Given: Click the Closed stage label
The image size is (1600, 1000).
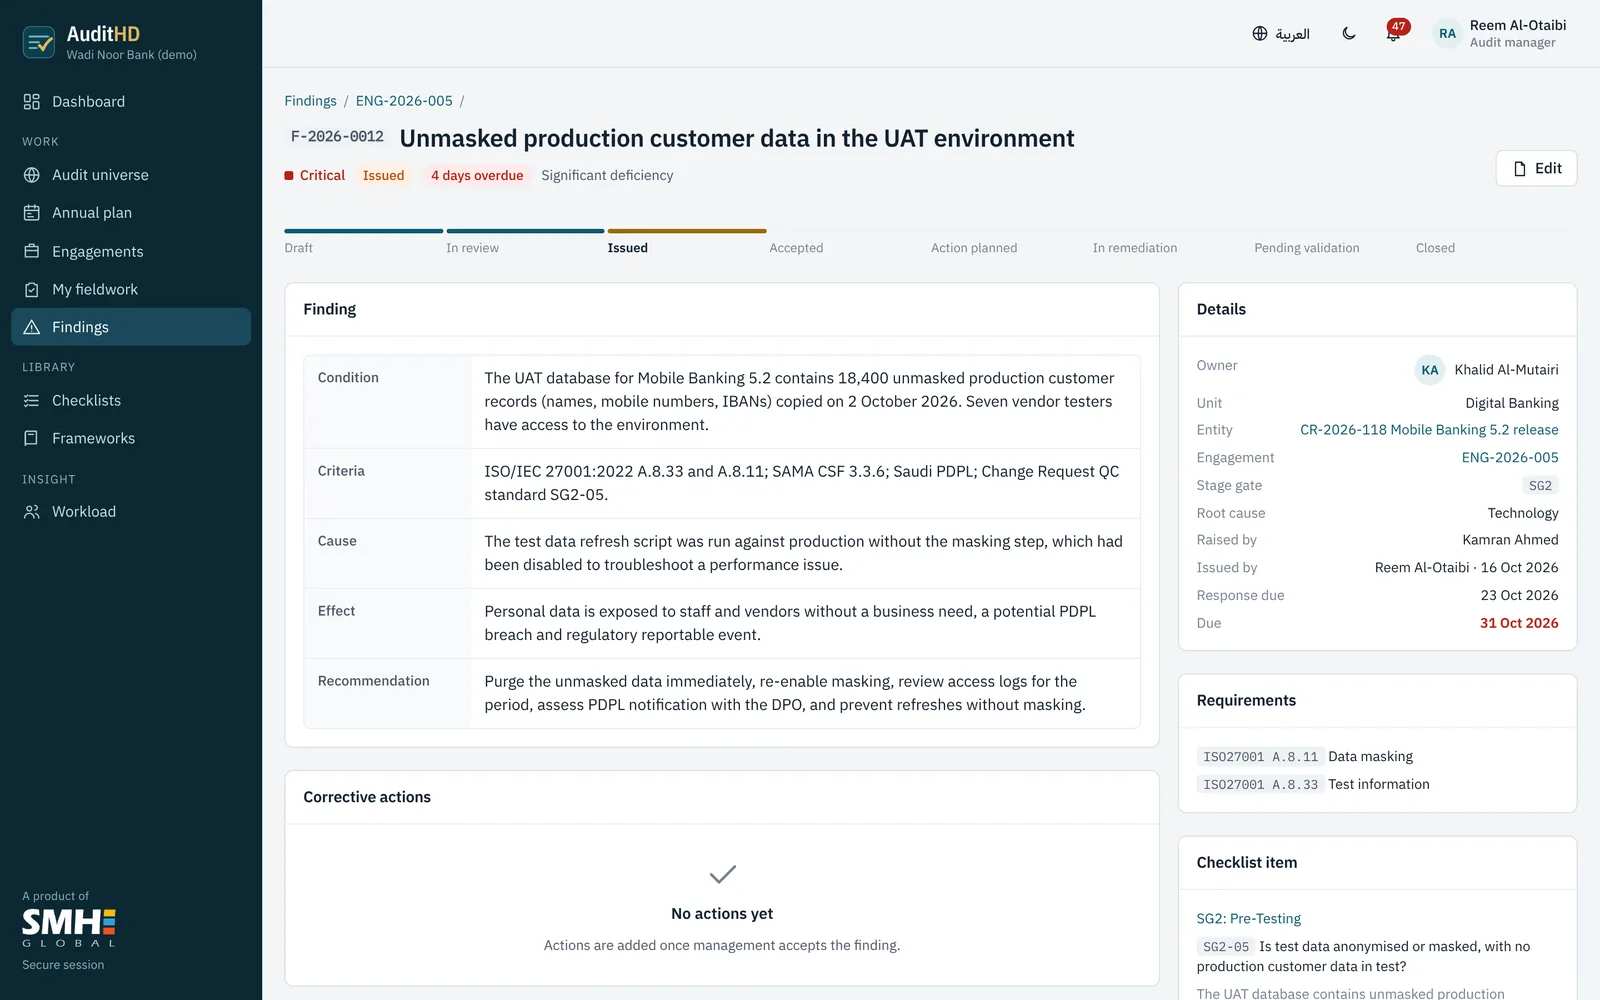Looking at the screenshot, I should coord(1435,248).
